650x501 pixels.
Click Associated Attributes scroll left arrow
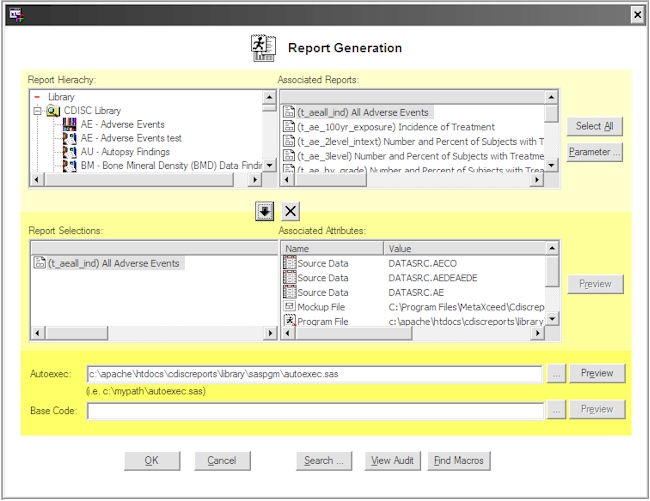(x=289, y=333)
